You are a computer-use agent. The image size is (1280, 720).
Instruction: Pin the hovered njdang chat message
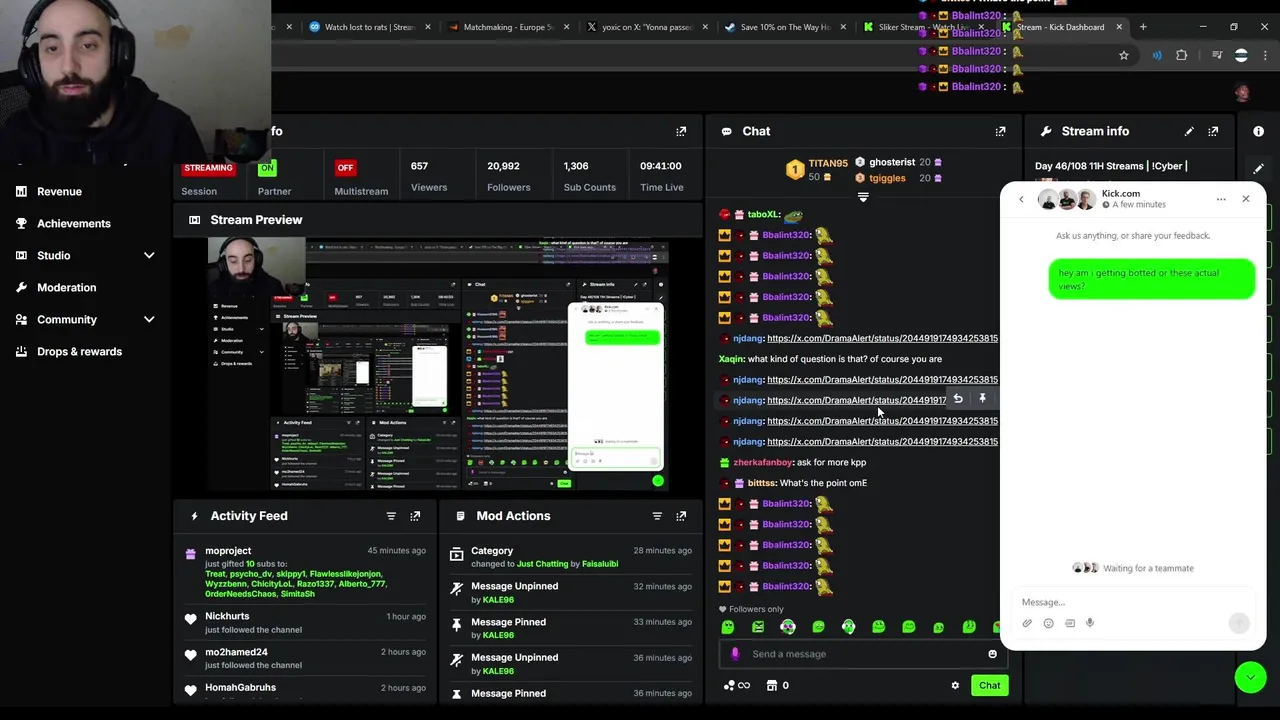[982, 399]
